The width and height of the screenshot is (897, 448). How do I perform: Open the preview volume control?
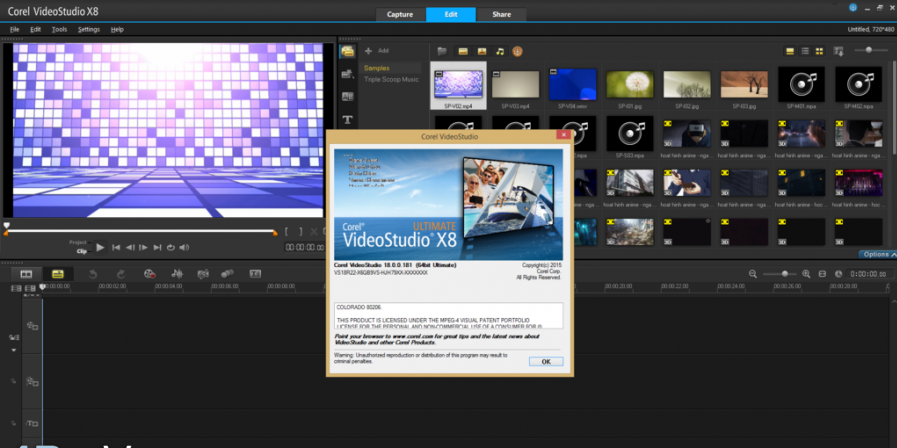184,247
